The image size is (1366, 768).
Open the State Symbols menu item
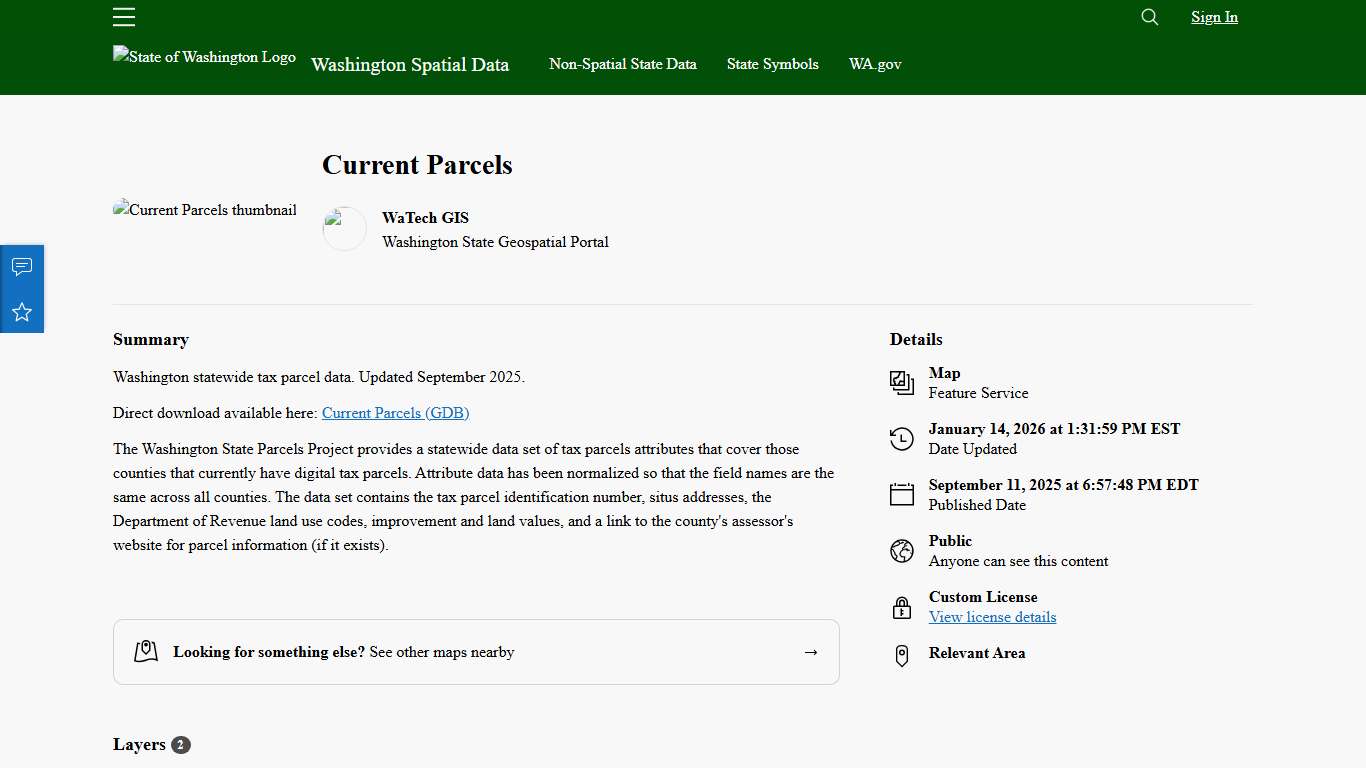(x=772, y=64)
